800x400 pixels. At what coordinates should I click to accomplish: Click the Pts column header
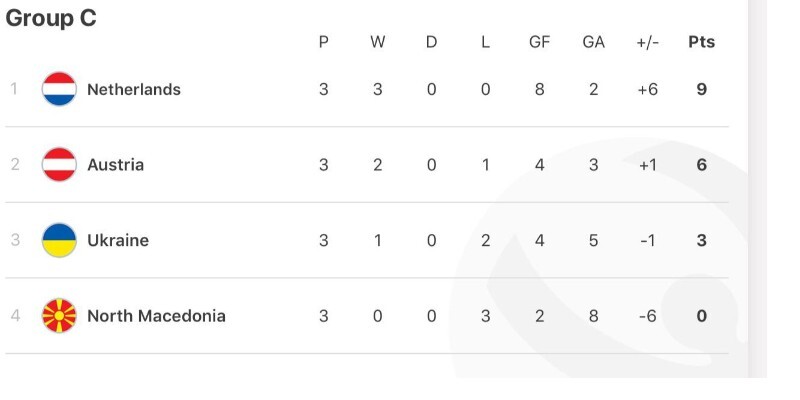pos(701,42)
